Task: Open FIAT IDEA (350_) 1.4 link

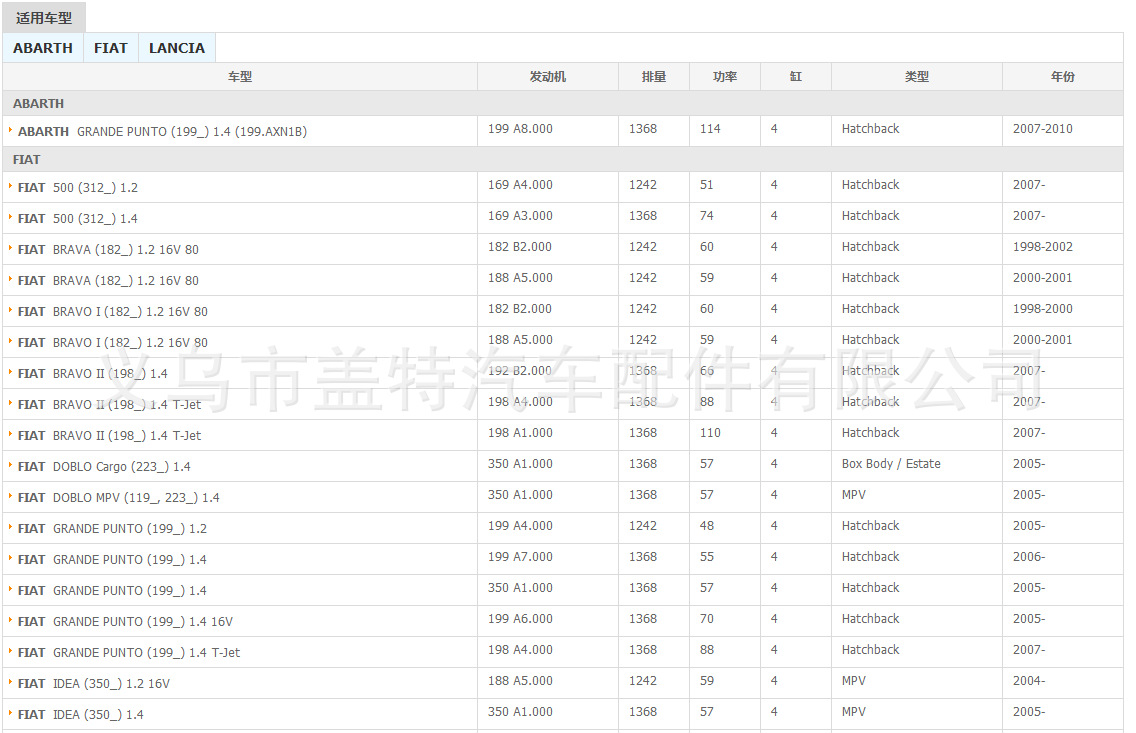Action: [x=80, y=715]
